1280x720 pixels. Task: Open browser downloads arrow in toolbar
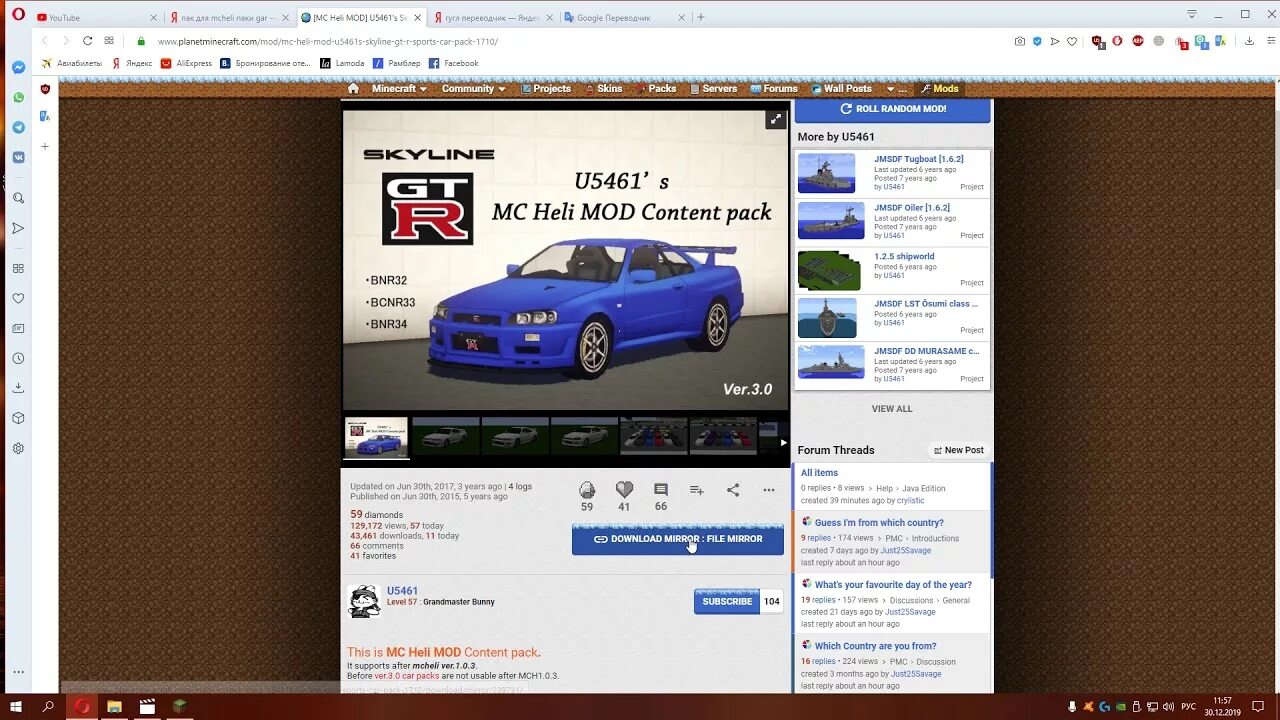[x=1249, y=41]
